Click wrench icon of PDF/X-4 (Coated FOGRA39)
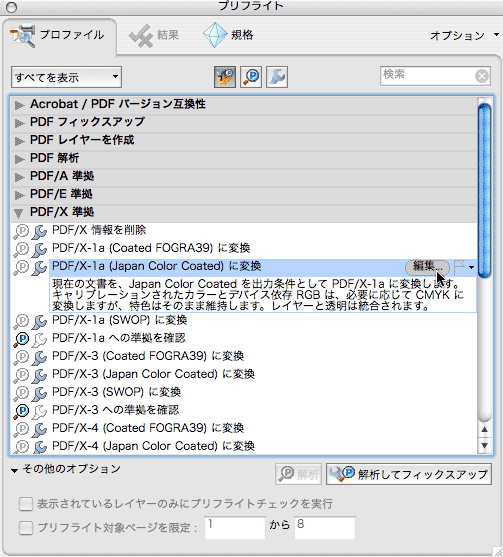 click(x=39, y=430)
